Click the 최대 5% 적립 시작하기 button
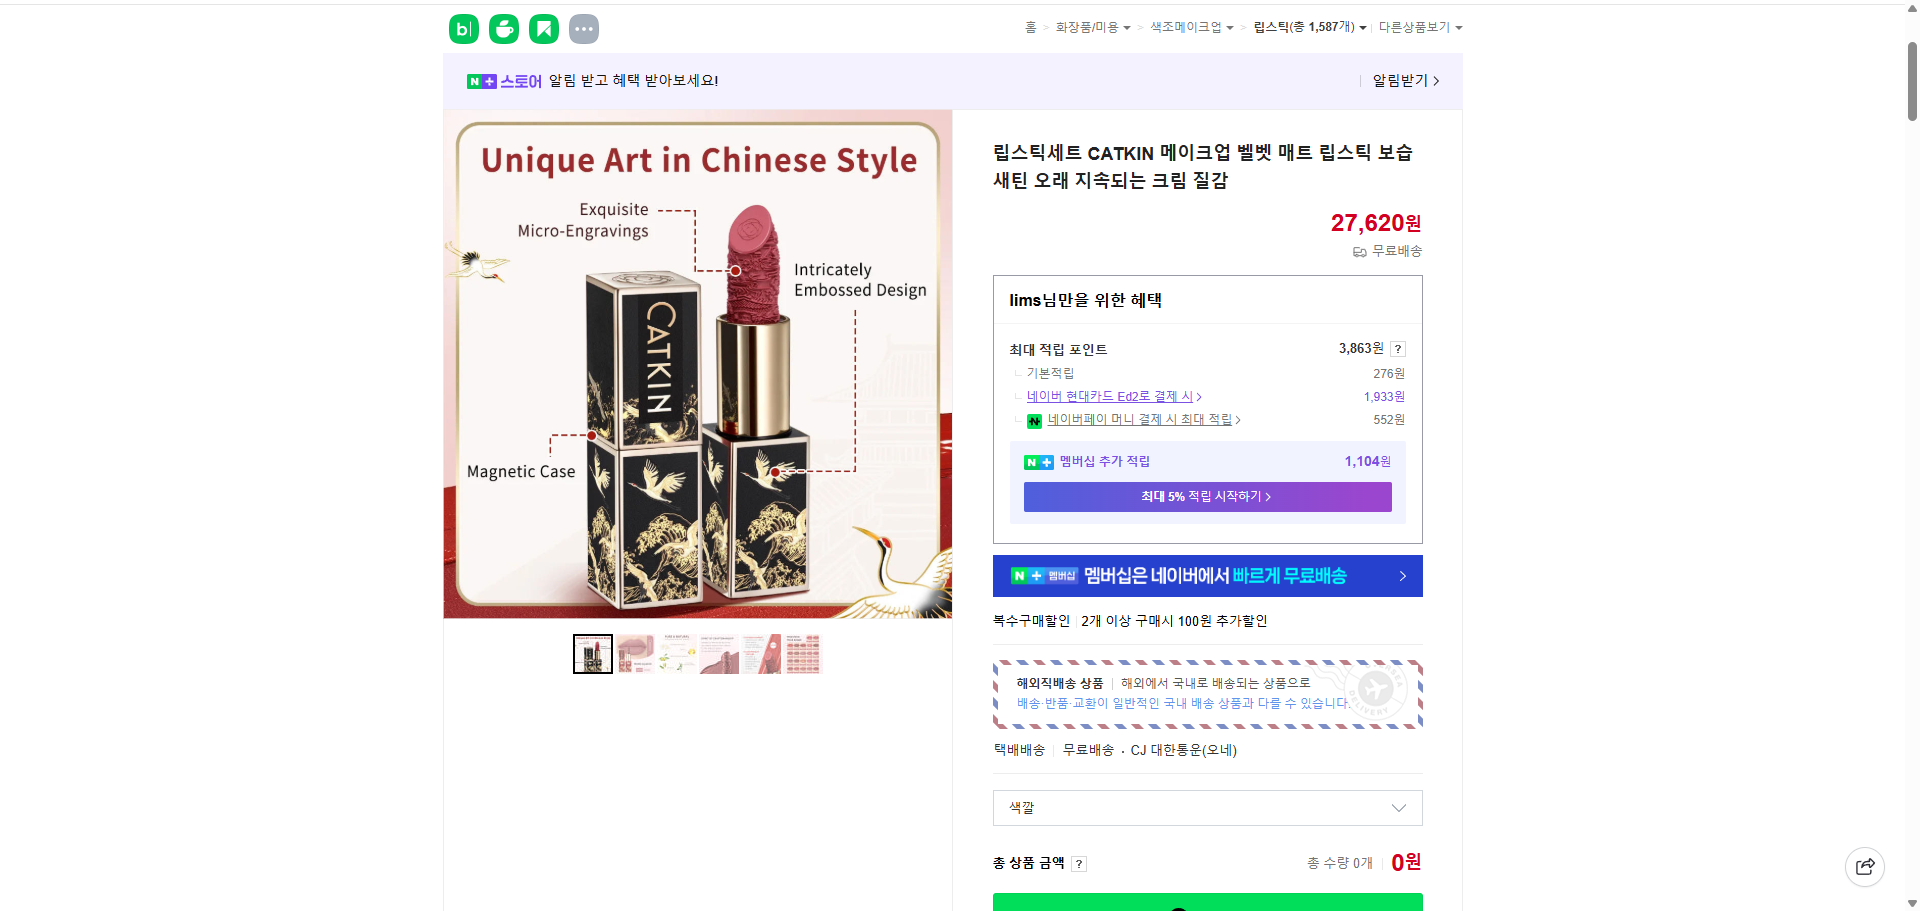The height and width of the screenshot is (911, 1920). [x=1207, y=496]
